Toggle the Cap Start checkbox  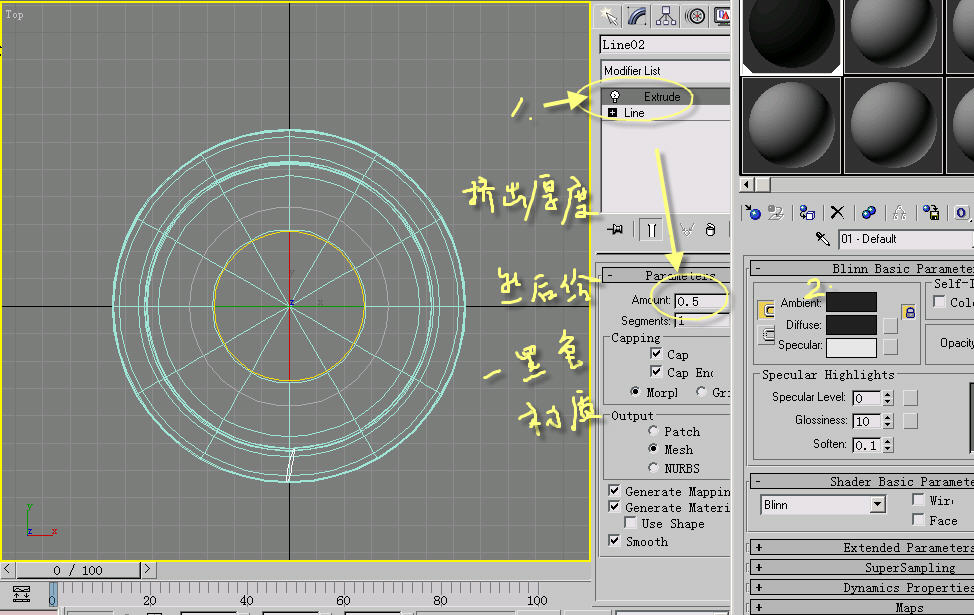tap(656, 353)
